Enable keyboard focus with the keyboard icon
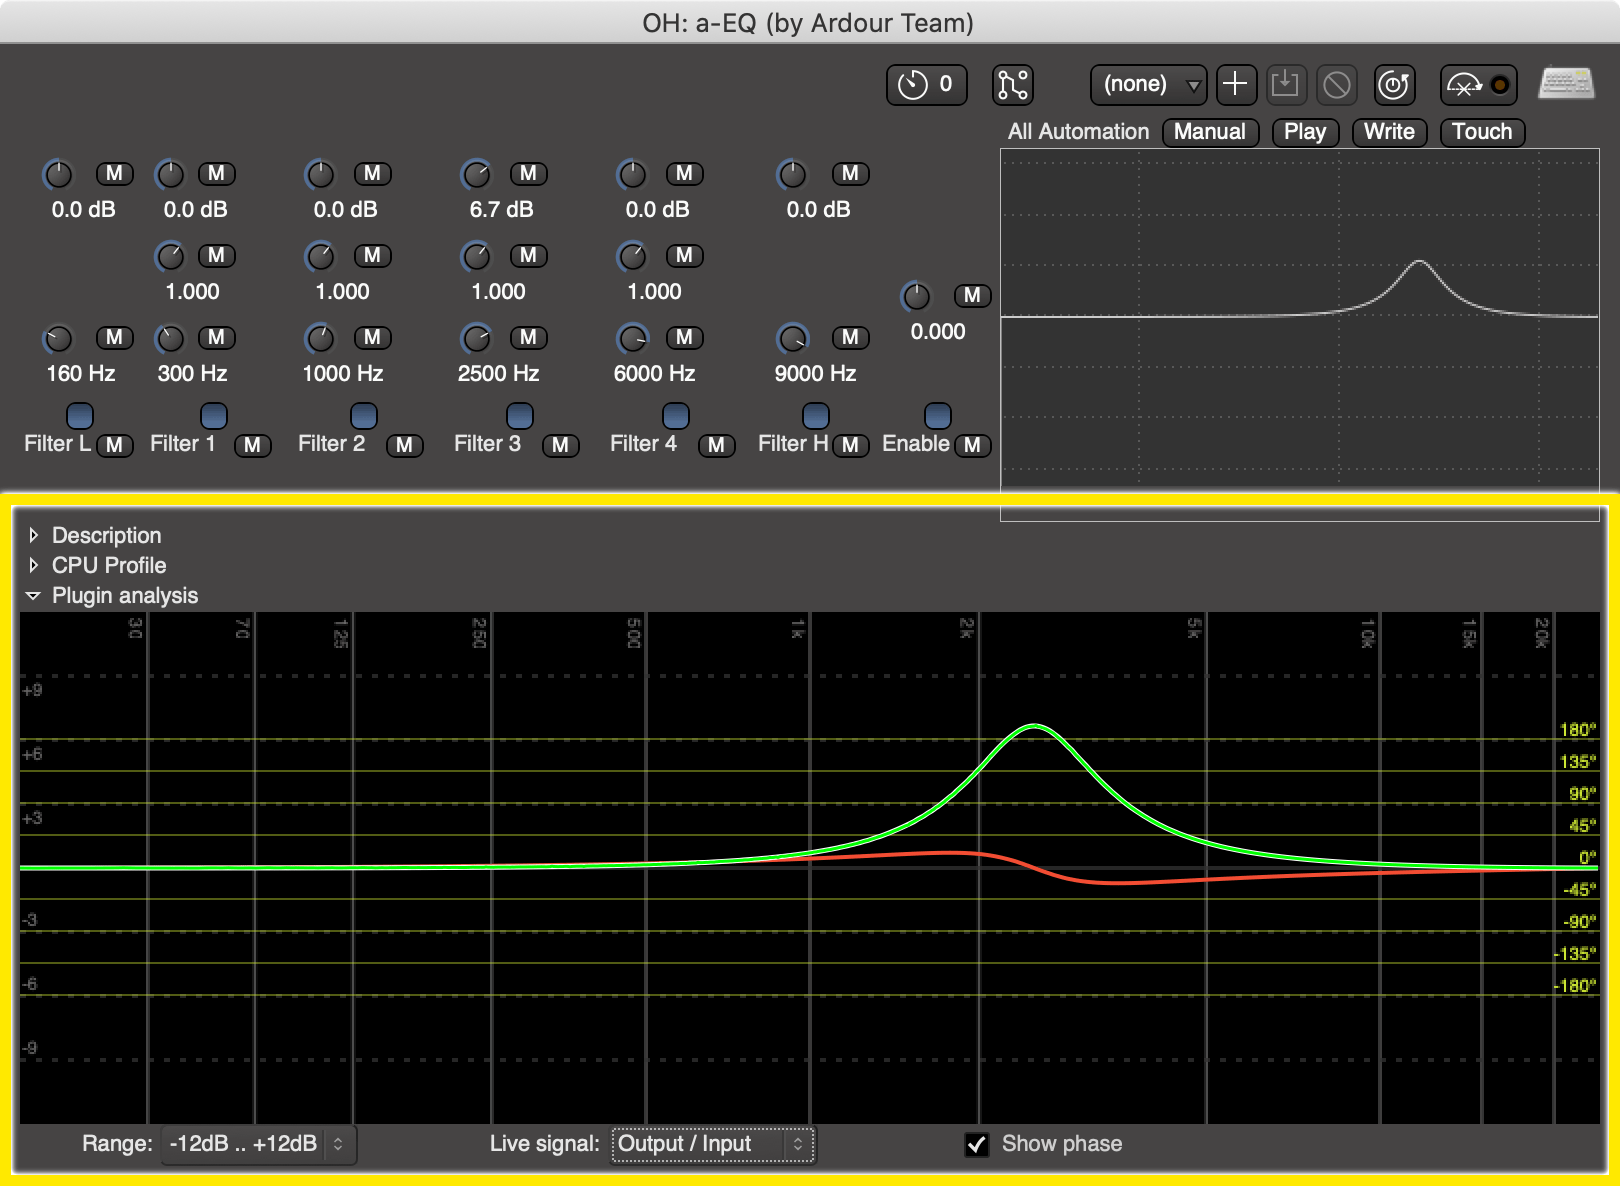The width and height of the screenshot is (1620, 1186). (x=1565, y=83)
